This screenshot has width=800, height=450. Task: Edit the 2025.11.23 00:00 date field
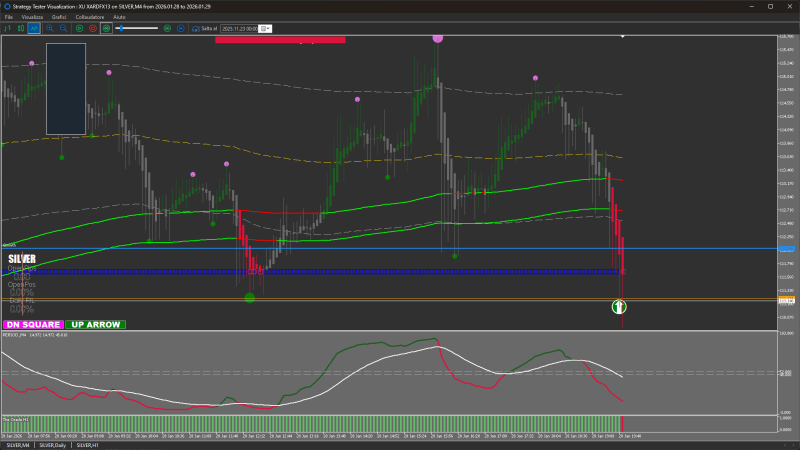240,29
